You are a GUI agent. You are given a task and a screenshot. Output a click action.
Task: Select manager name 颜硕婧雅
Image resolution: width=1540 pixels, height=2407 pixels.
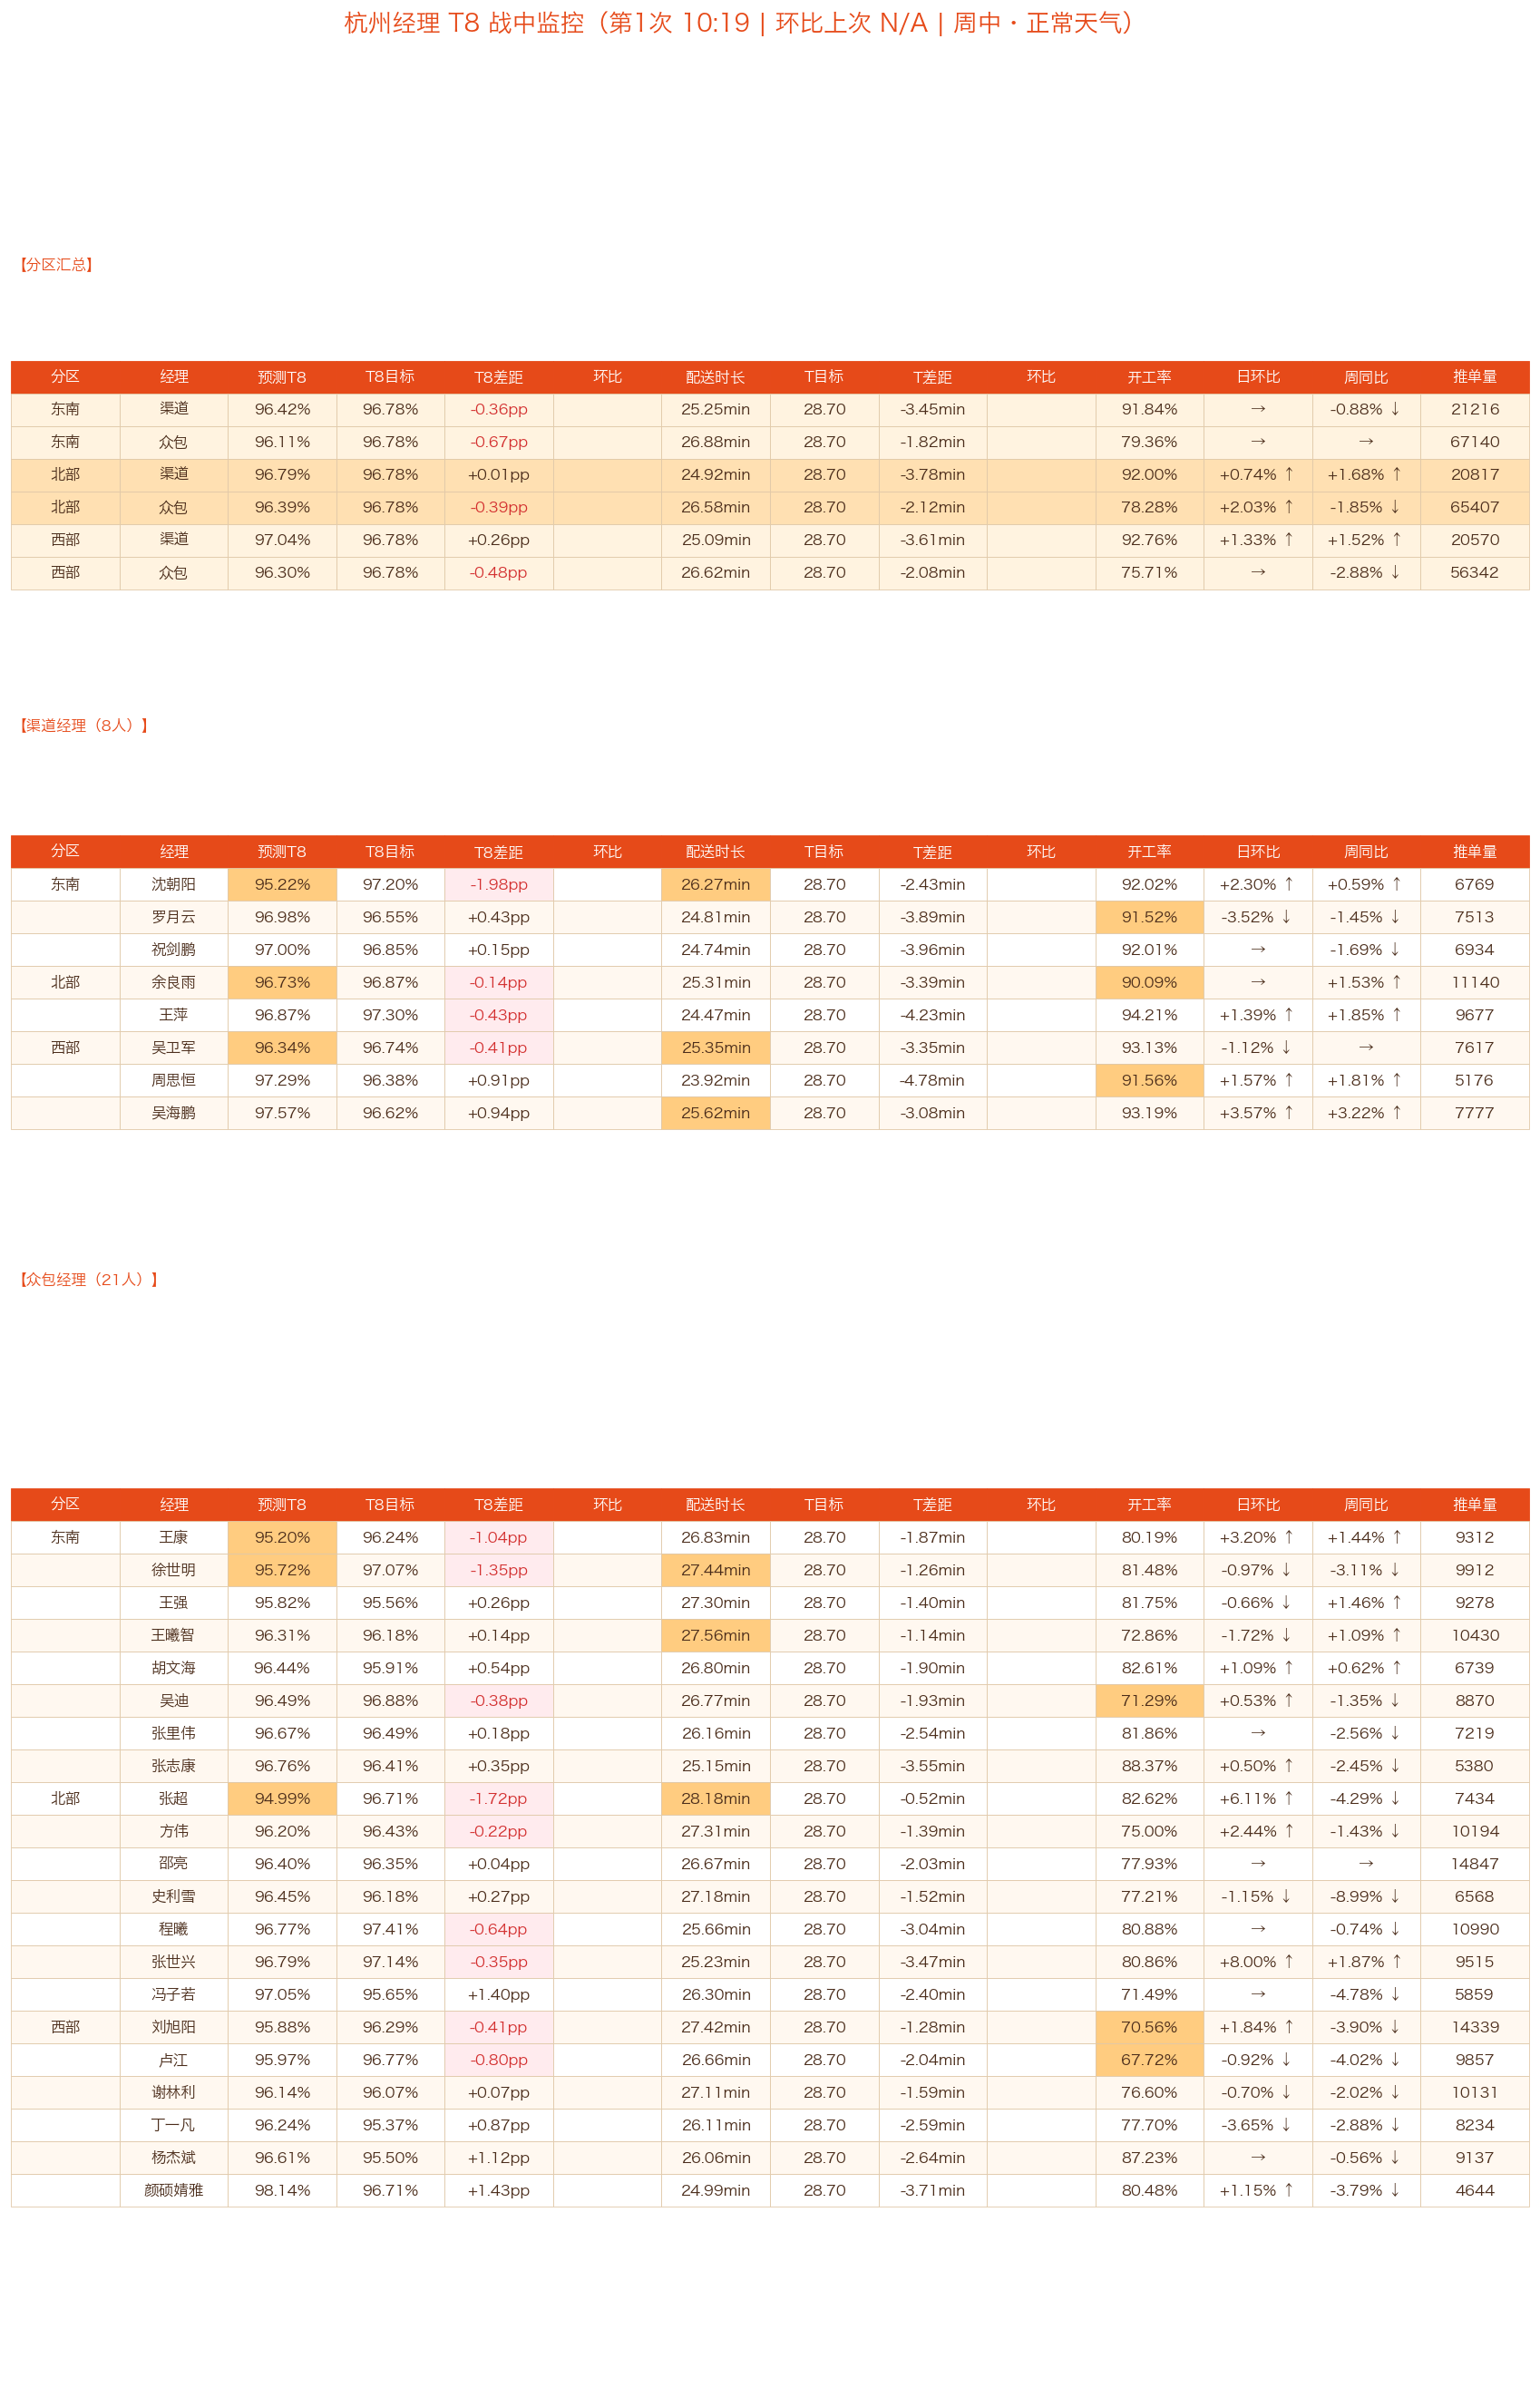click(x=173, y=2190)
